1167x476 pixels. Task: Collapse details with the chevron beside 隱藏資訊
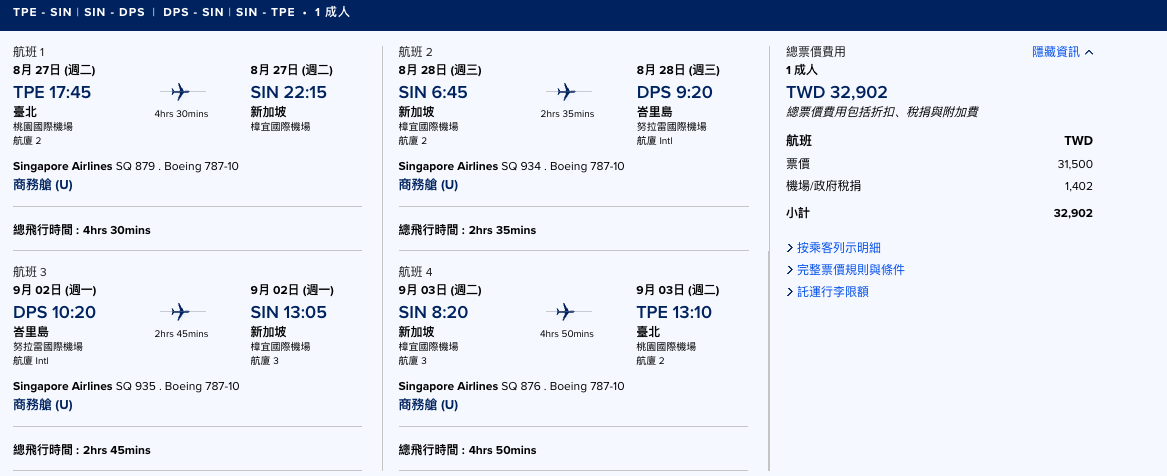coord(1089,52)
